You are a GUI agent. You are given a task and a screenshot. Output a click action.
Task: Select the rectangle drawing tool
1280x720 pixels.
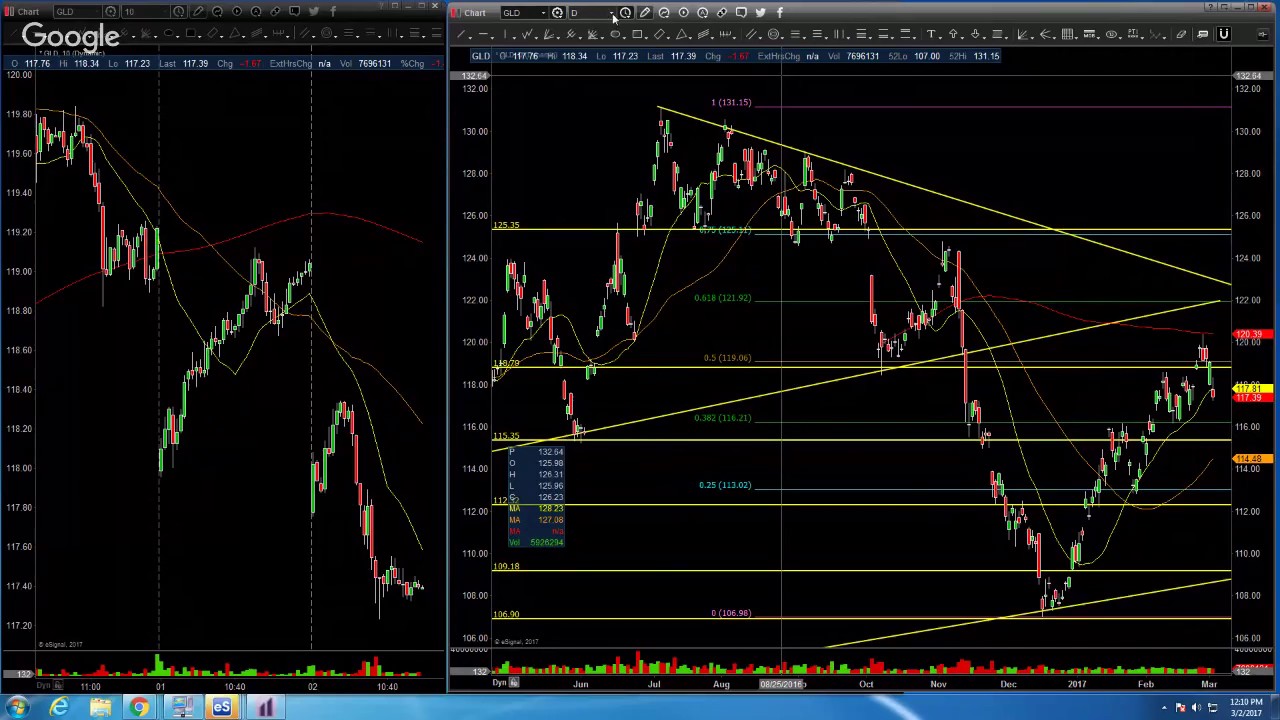click(637, 34)
